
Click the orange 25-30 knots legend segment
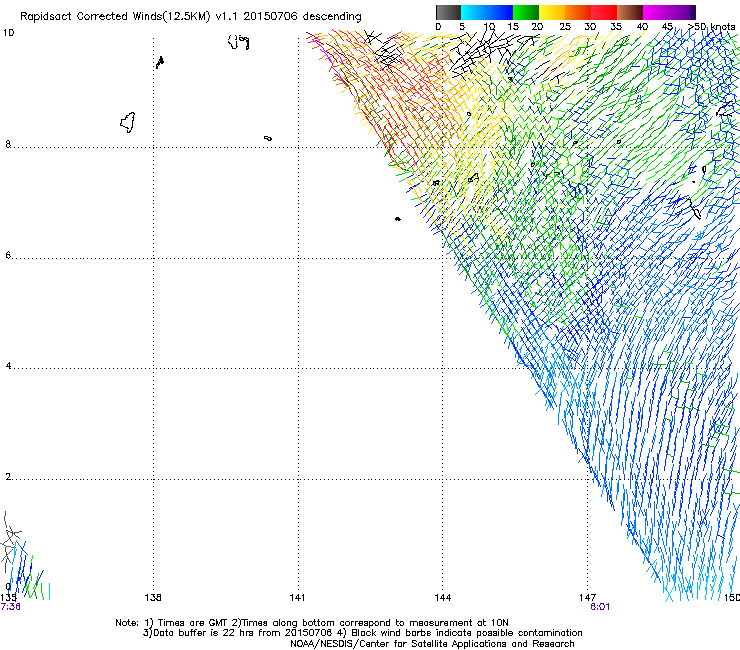click(x=578, y=12)
